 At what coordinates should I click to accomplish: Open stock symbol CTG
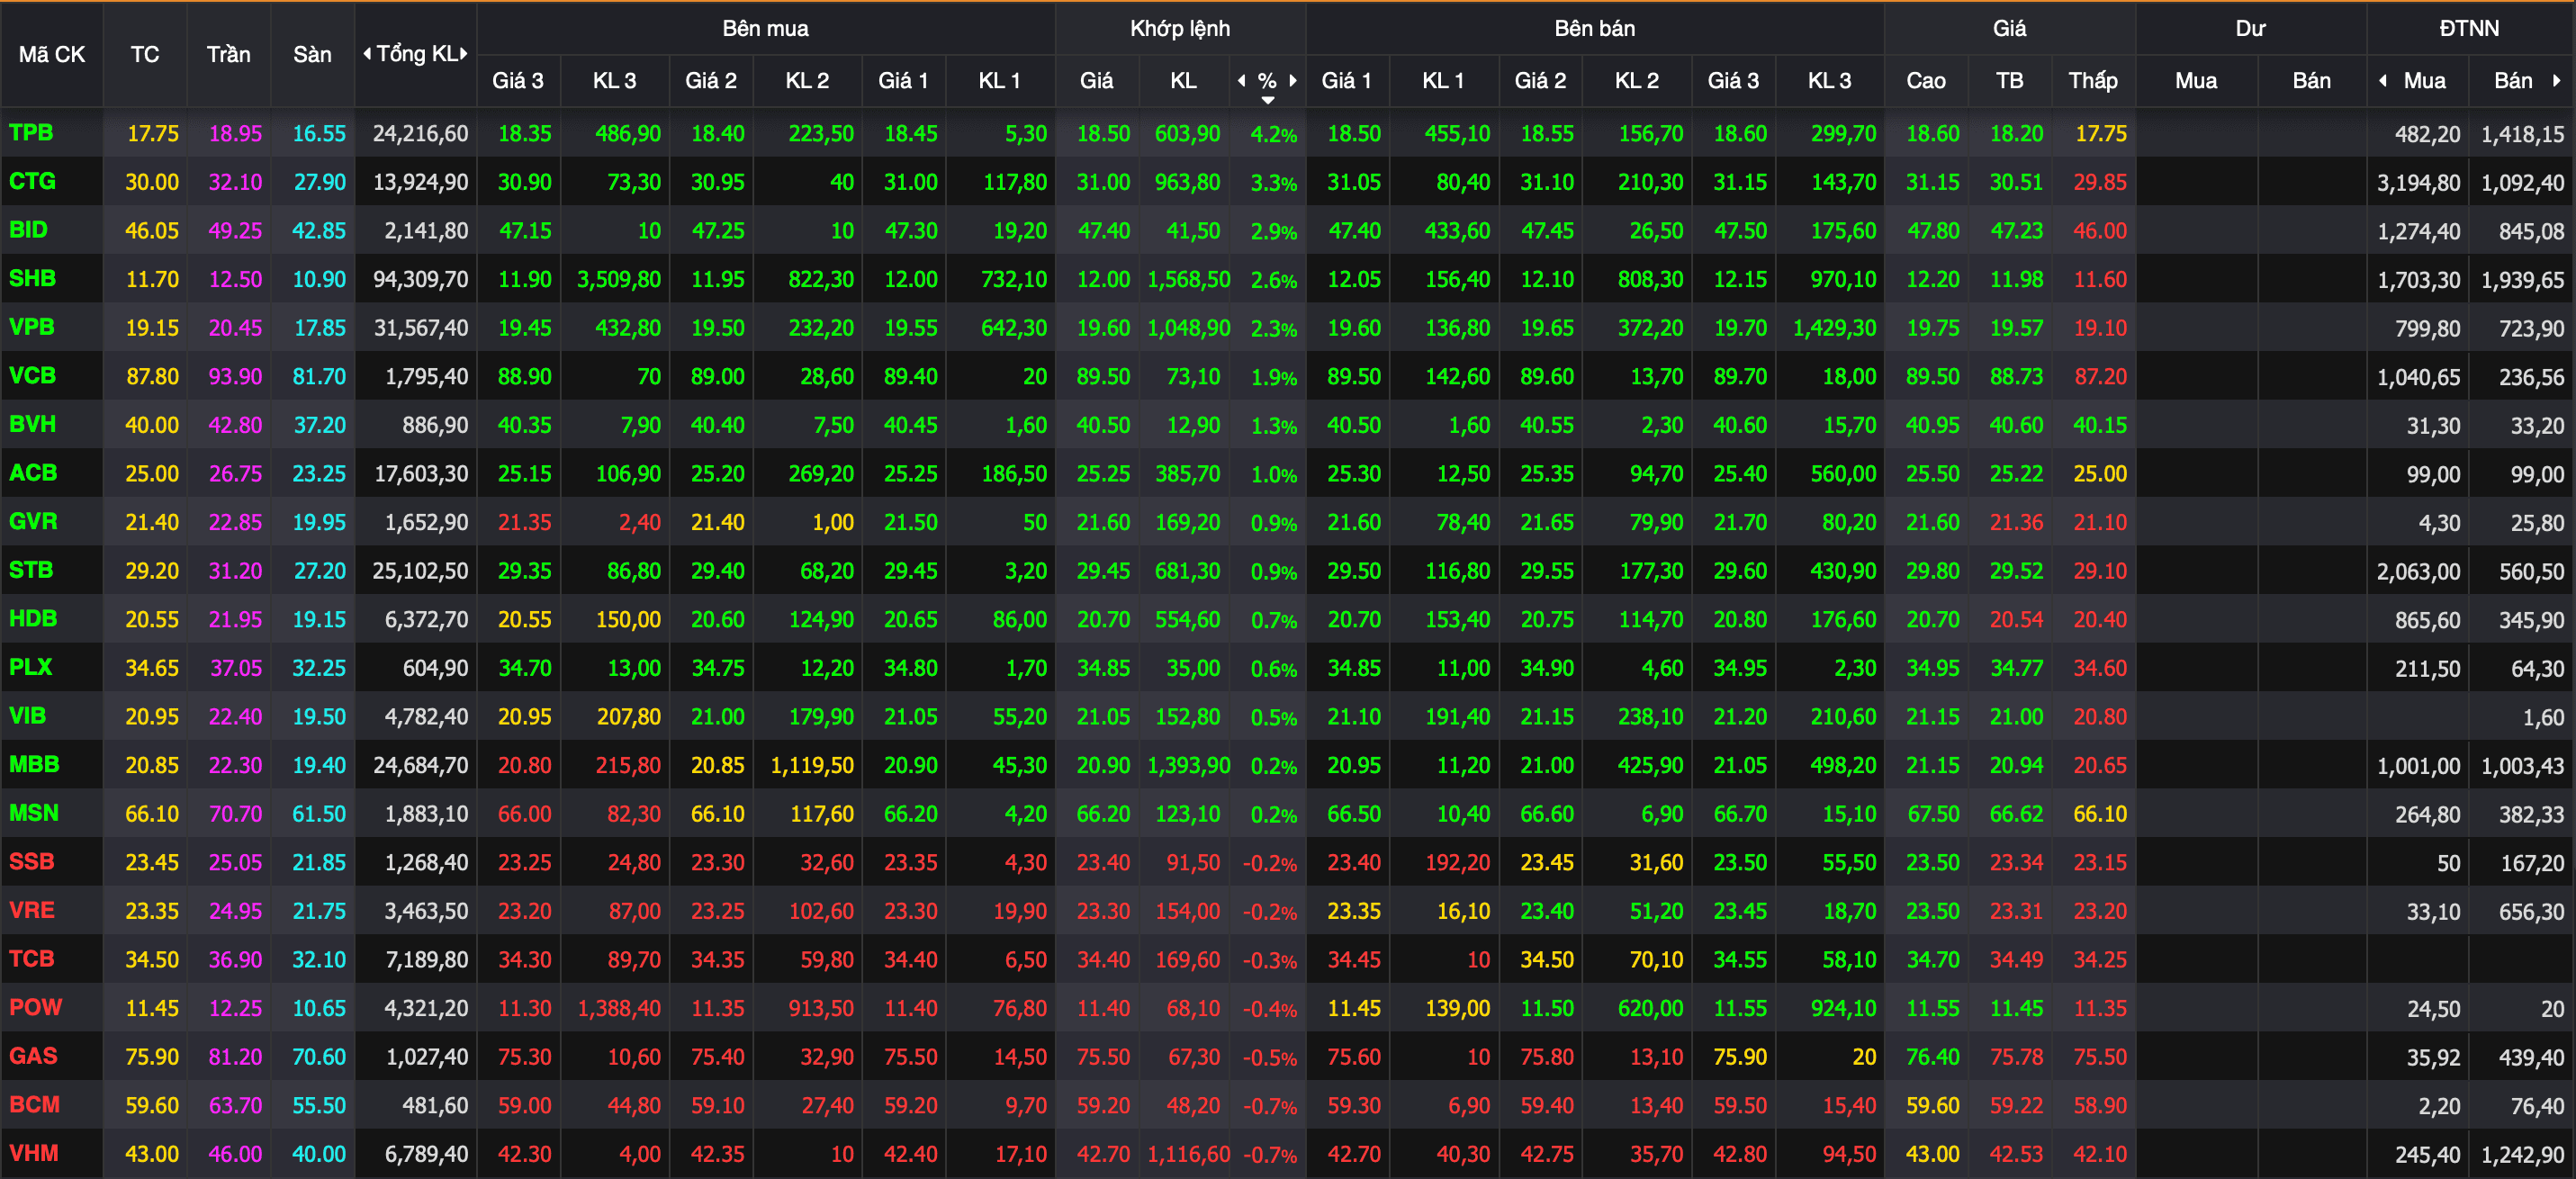pyautogui.click(x=32, y=182)
